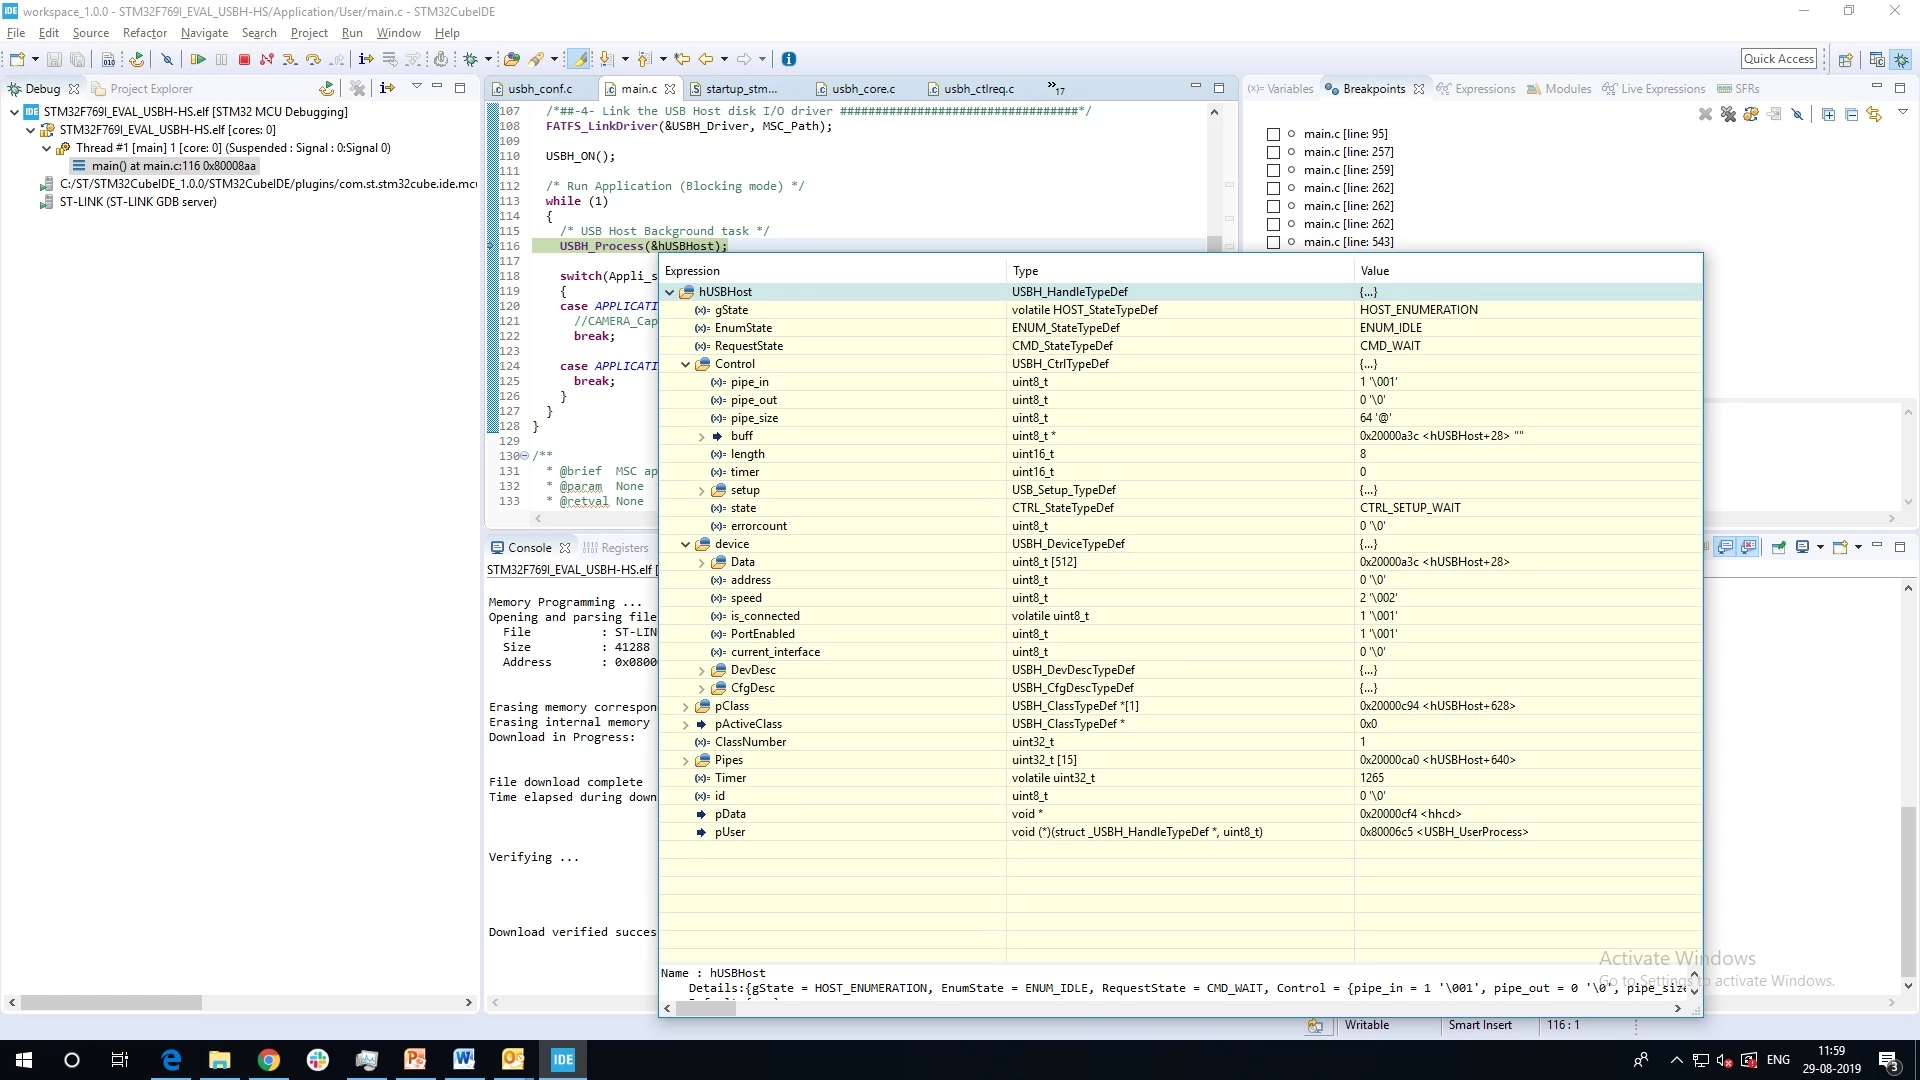Show hidden system tray icons

[1676, 1060]
